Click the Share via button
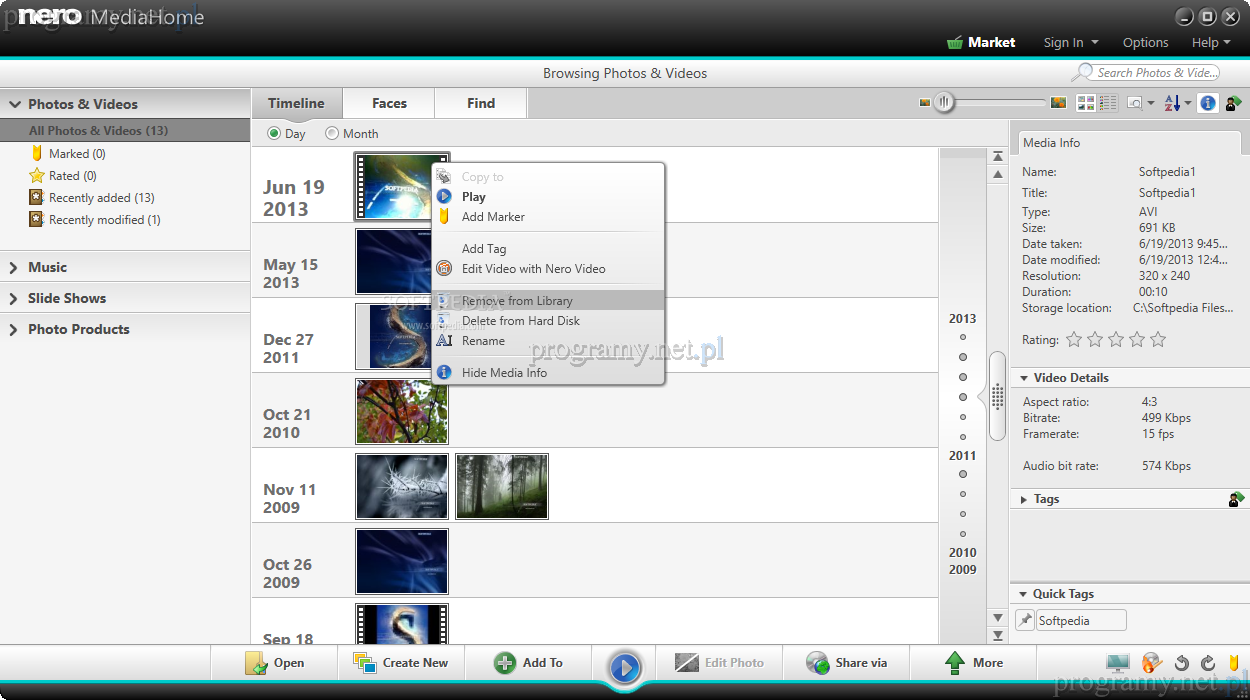 point(847,663)
